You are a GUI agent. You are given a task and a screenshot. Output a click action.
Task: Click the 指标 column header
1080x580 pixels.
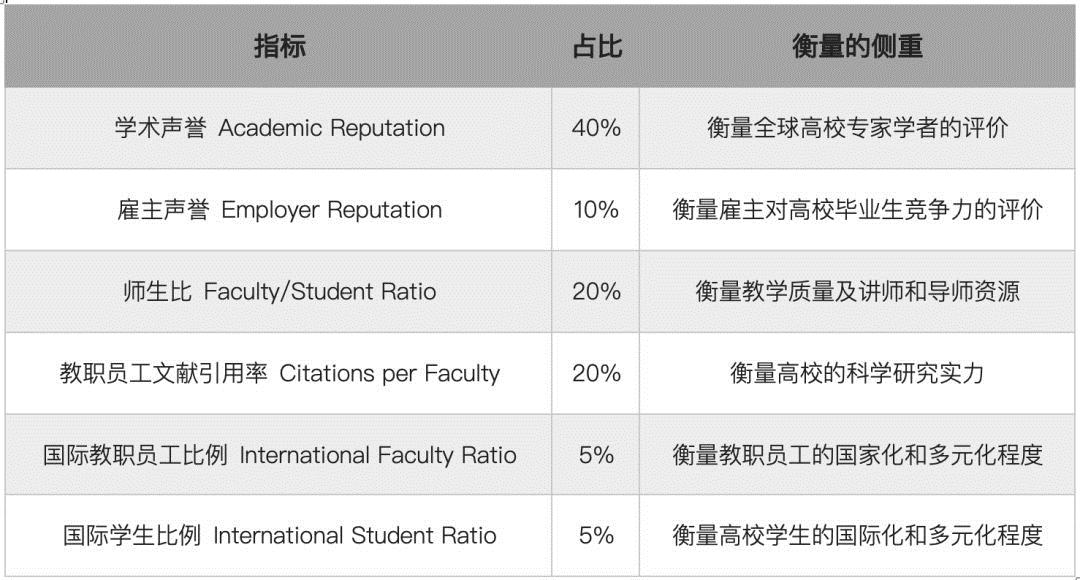tap(278, 46)
